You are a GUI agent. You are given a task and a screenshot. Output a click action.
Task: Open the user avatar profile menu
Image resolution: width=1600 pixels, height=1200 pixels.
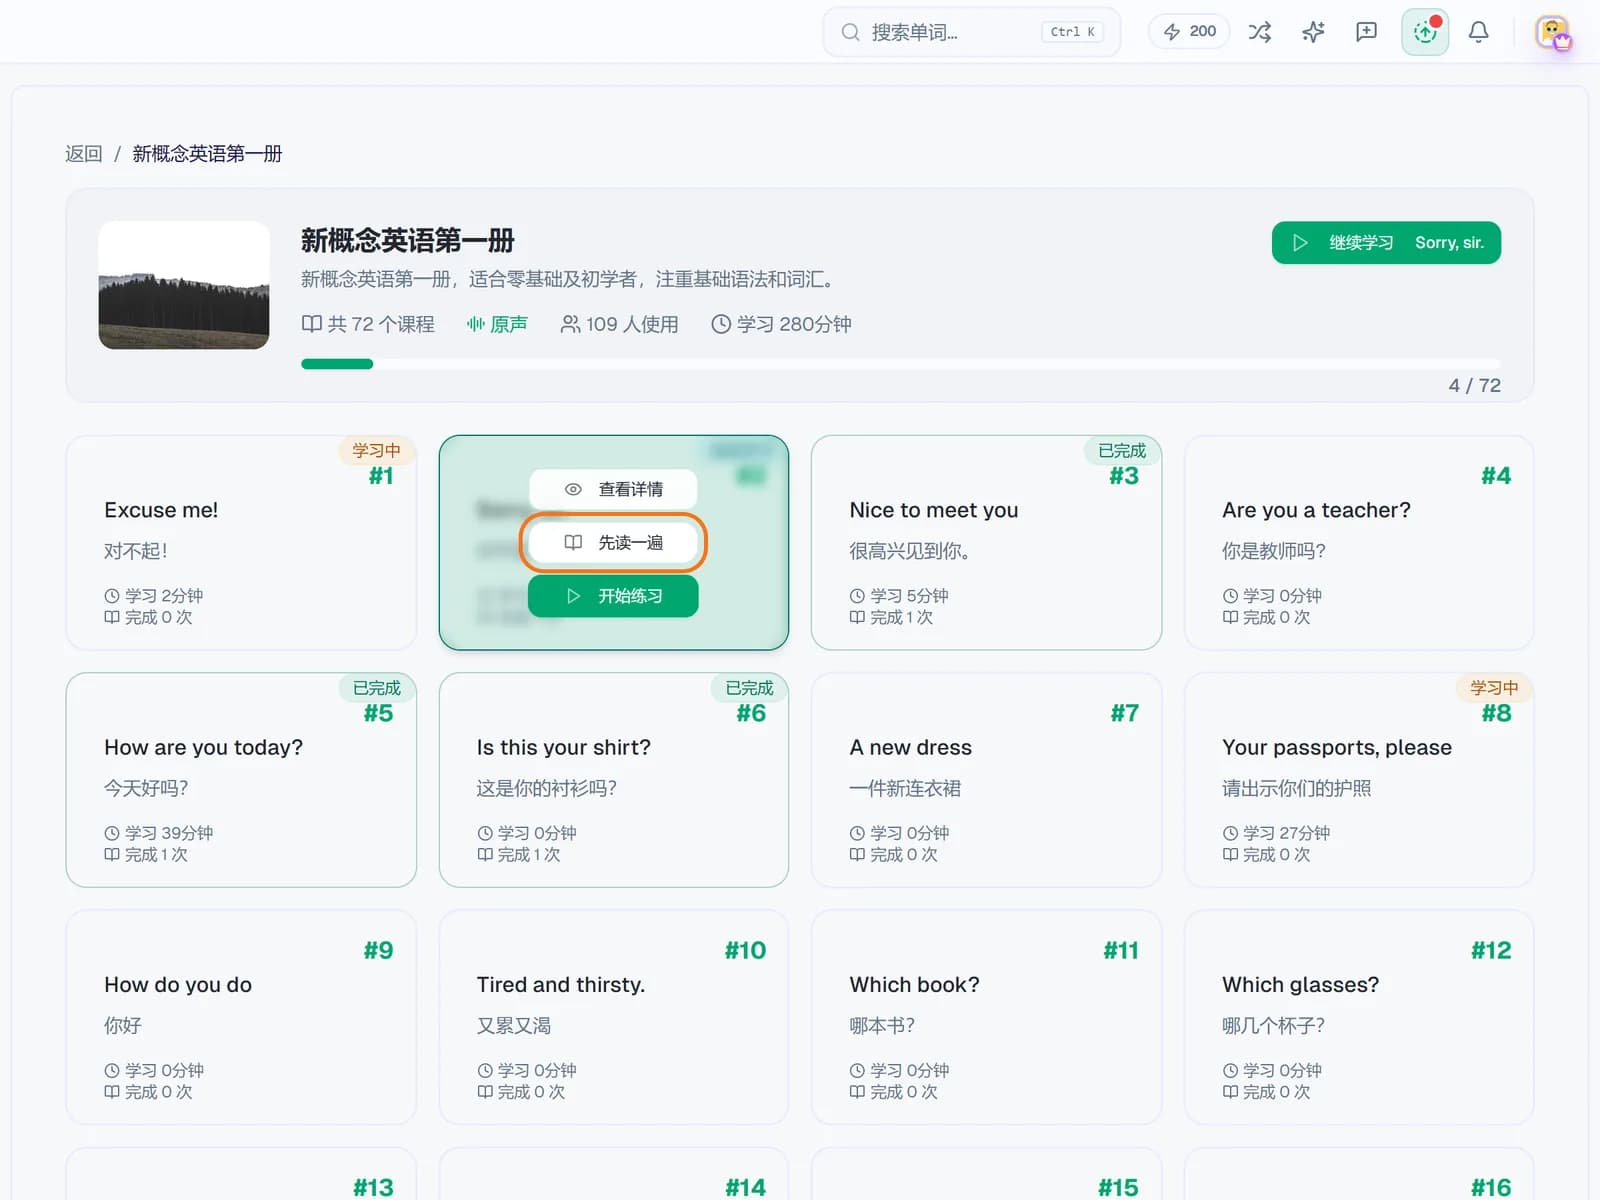click(x=1553, y=32)
